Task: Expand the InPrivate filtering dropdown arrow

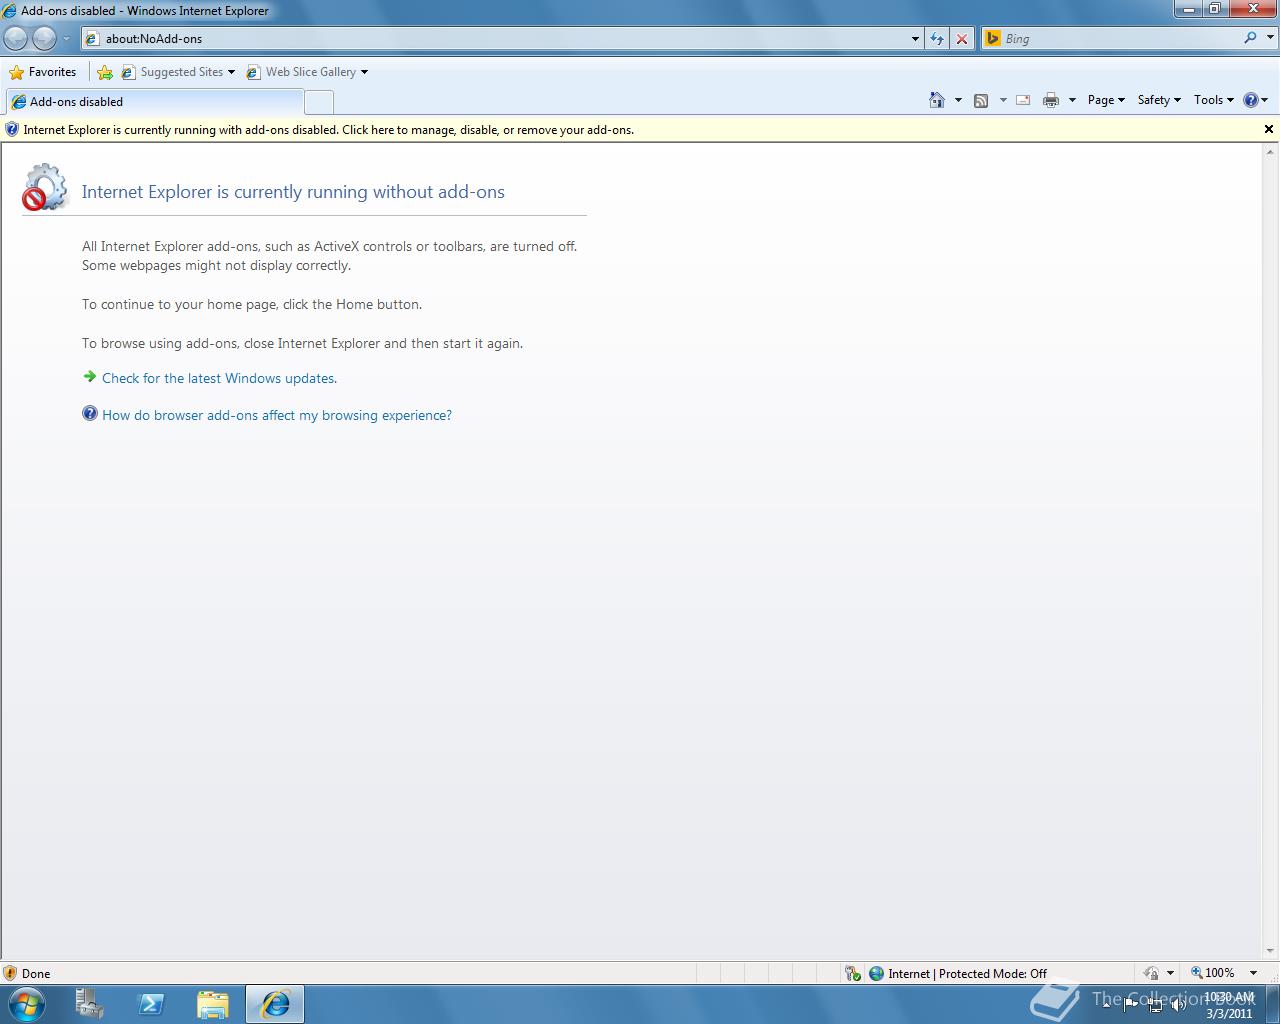Action: pyautogui.click(x=1170, y=973)
